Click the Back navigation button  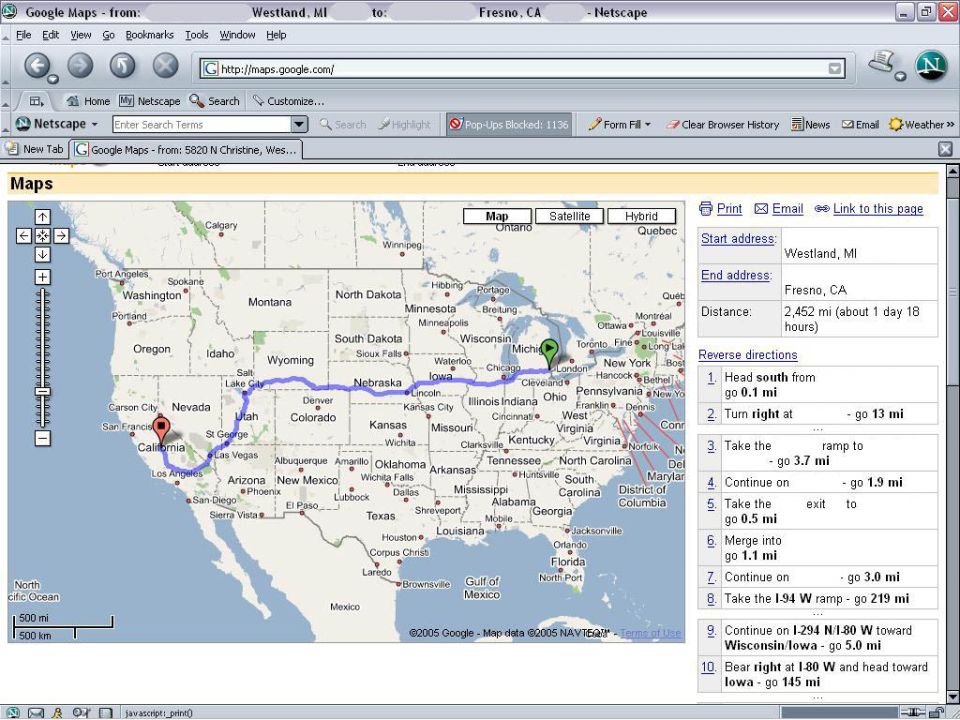tap(37, 65)
